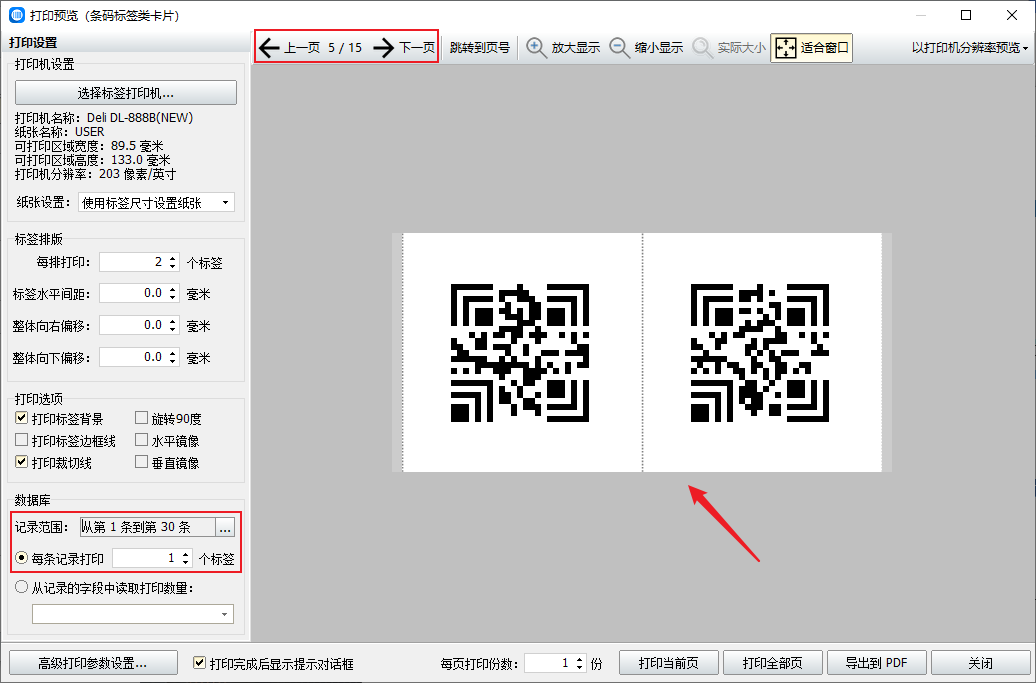Click the greyed actual size magnifier icon
This screenshot has height=683, width=1036.
pos(702,48)
